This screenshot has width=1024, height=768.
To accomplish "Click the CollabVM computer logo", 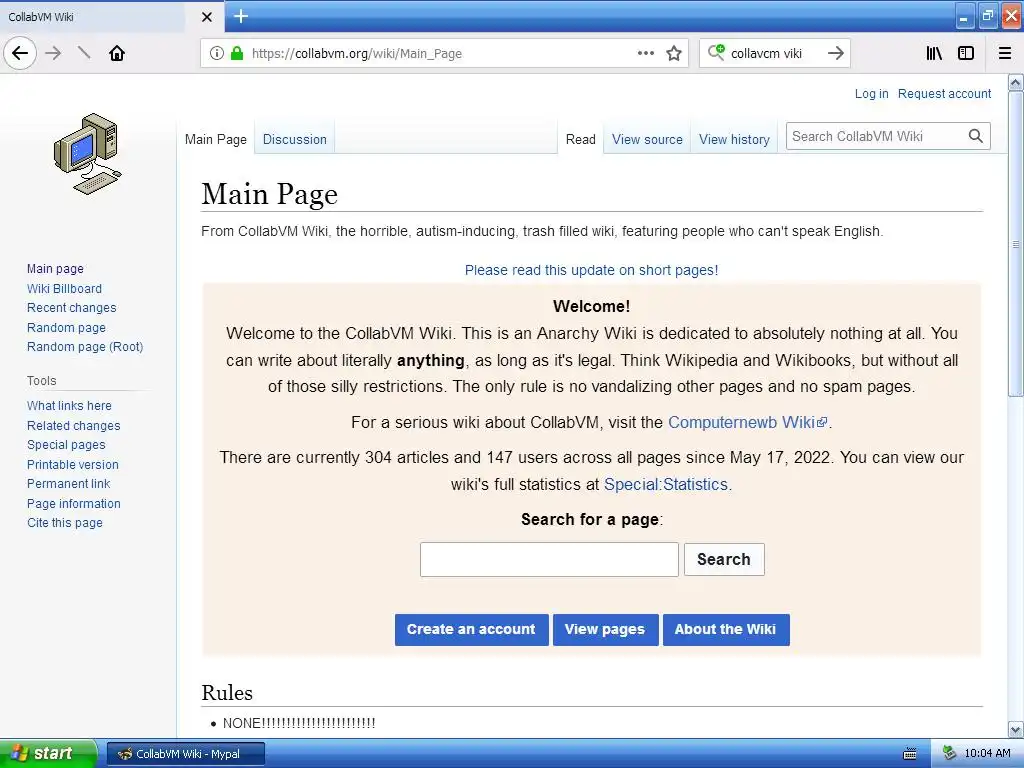I will pyautogui.click(x=87, y=154).
